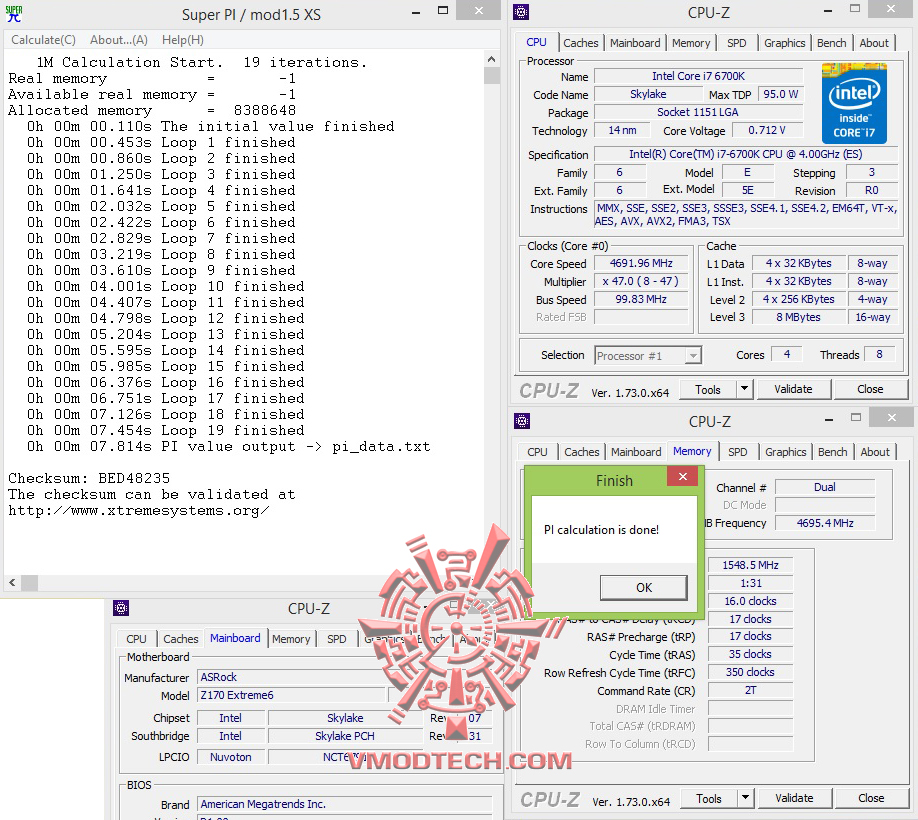918x820 pixels.
Task: Click the tRFC value 350 clocks
Action: pos(751,672)
